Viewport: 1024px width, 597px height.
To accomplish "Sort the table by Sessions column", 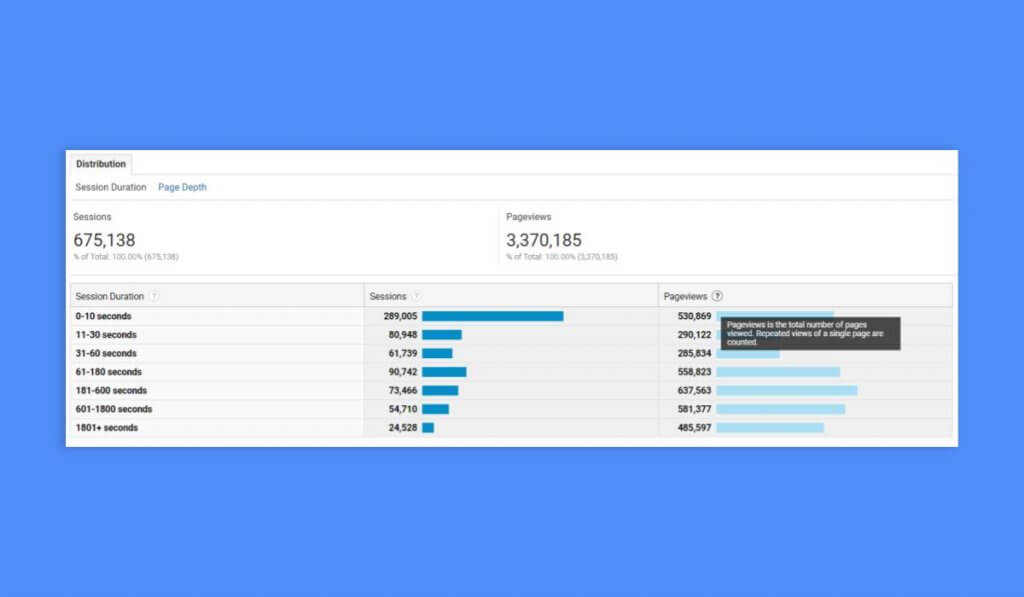I will 388,296.
